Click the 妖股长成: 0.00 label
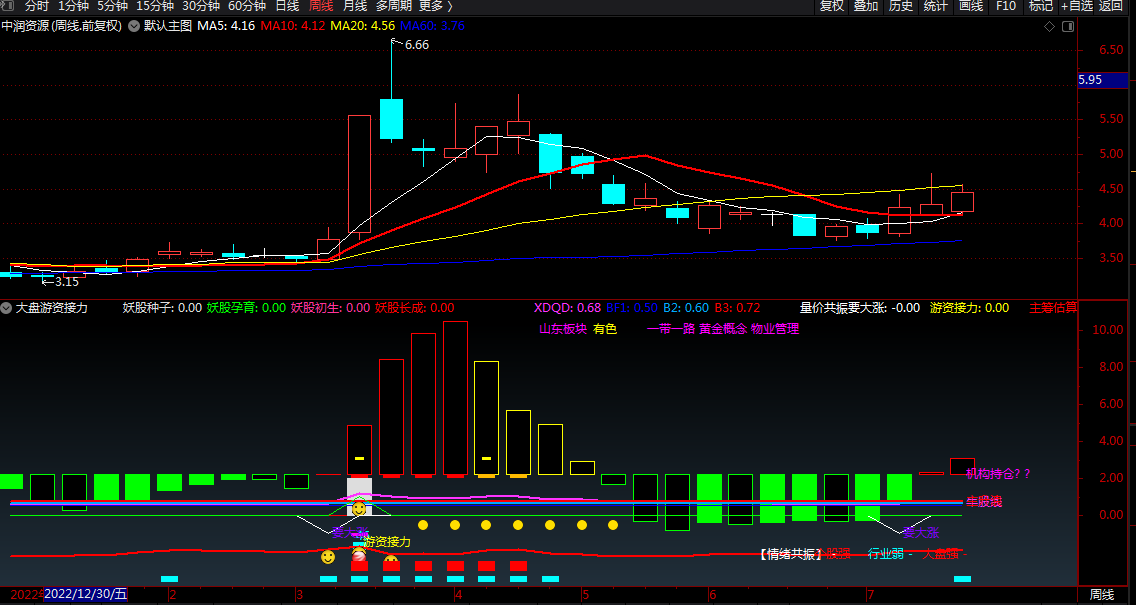1136x605 pixels. 414,308
